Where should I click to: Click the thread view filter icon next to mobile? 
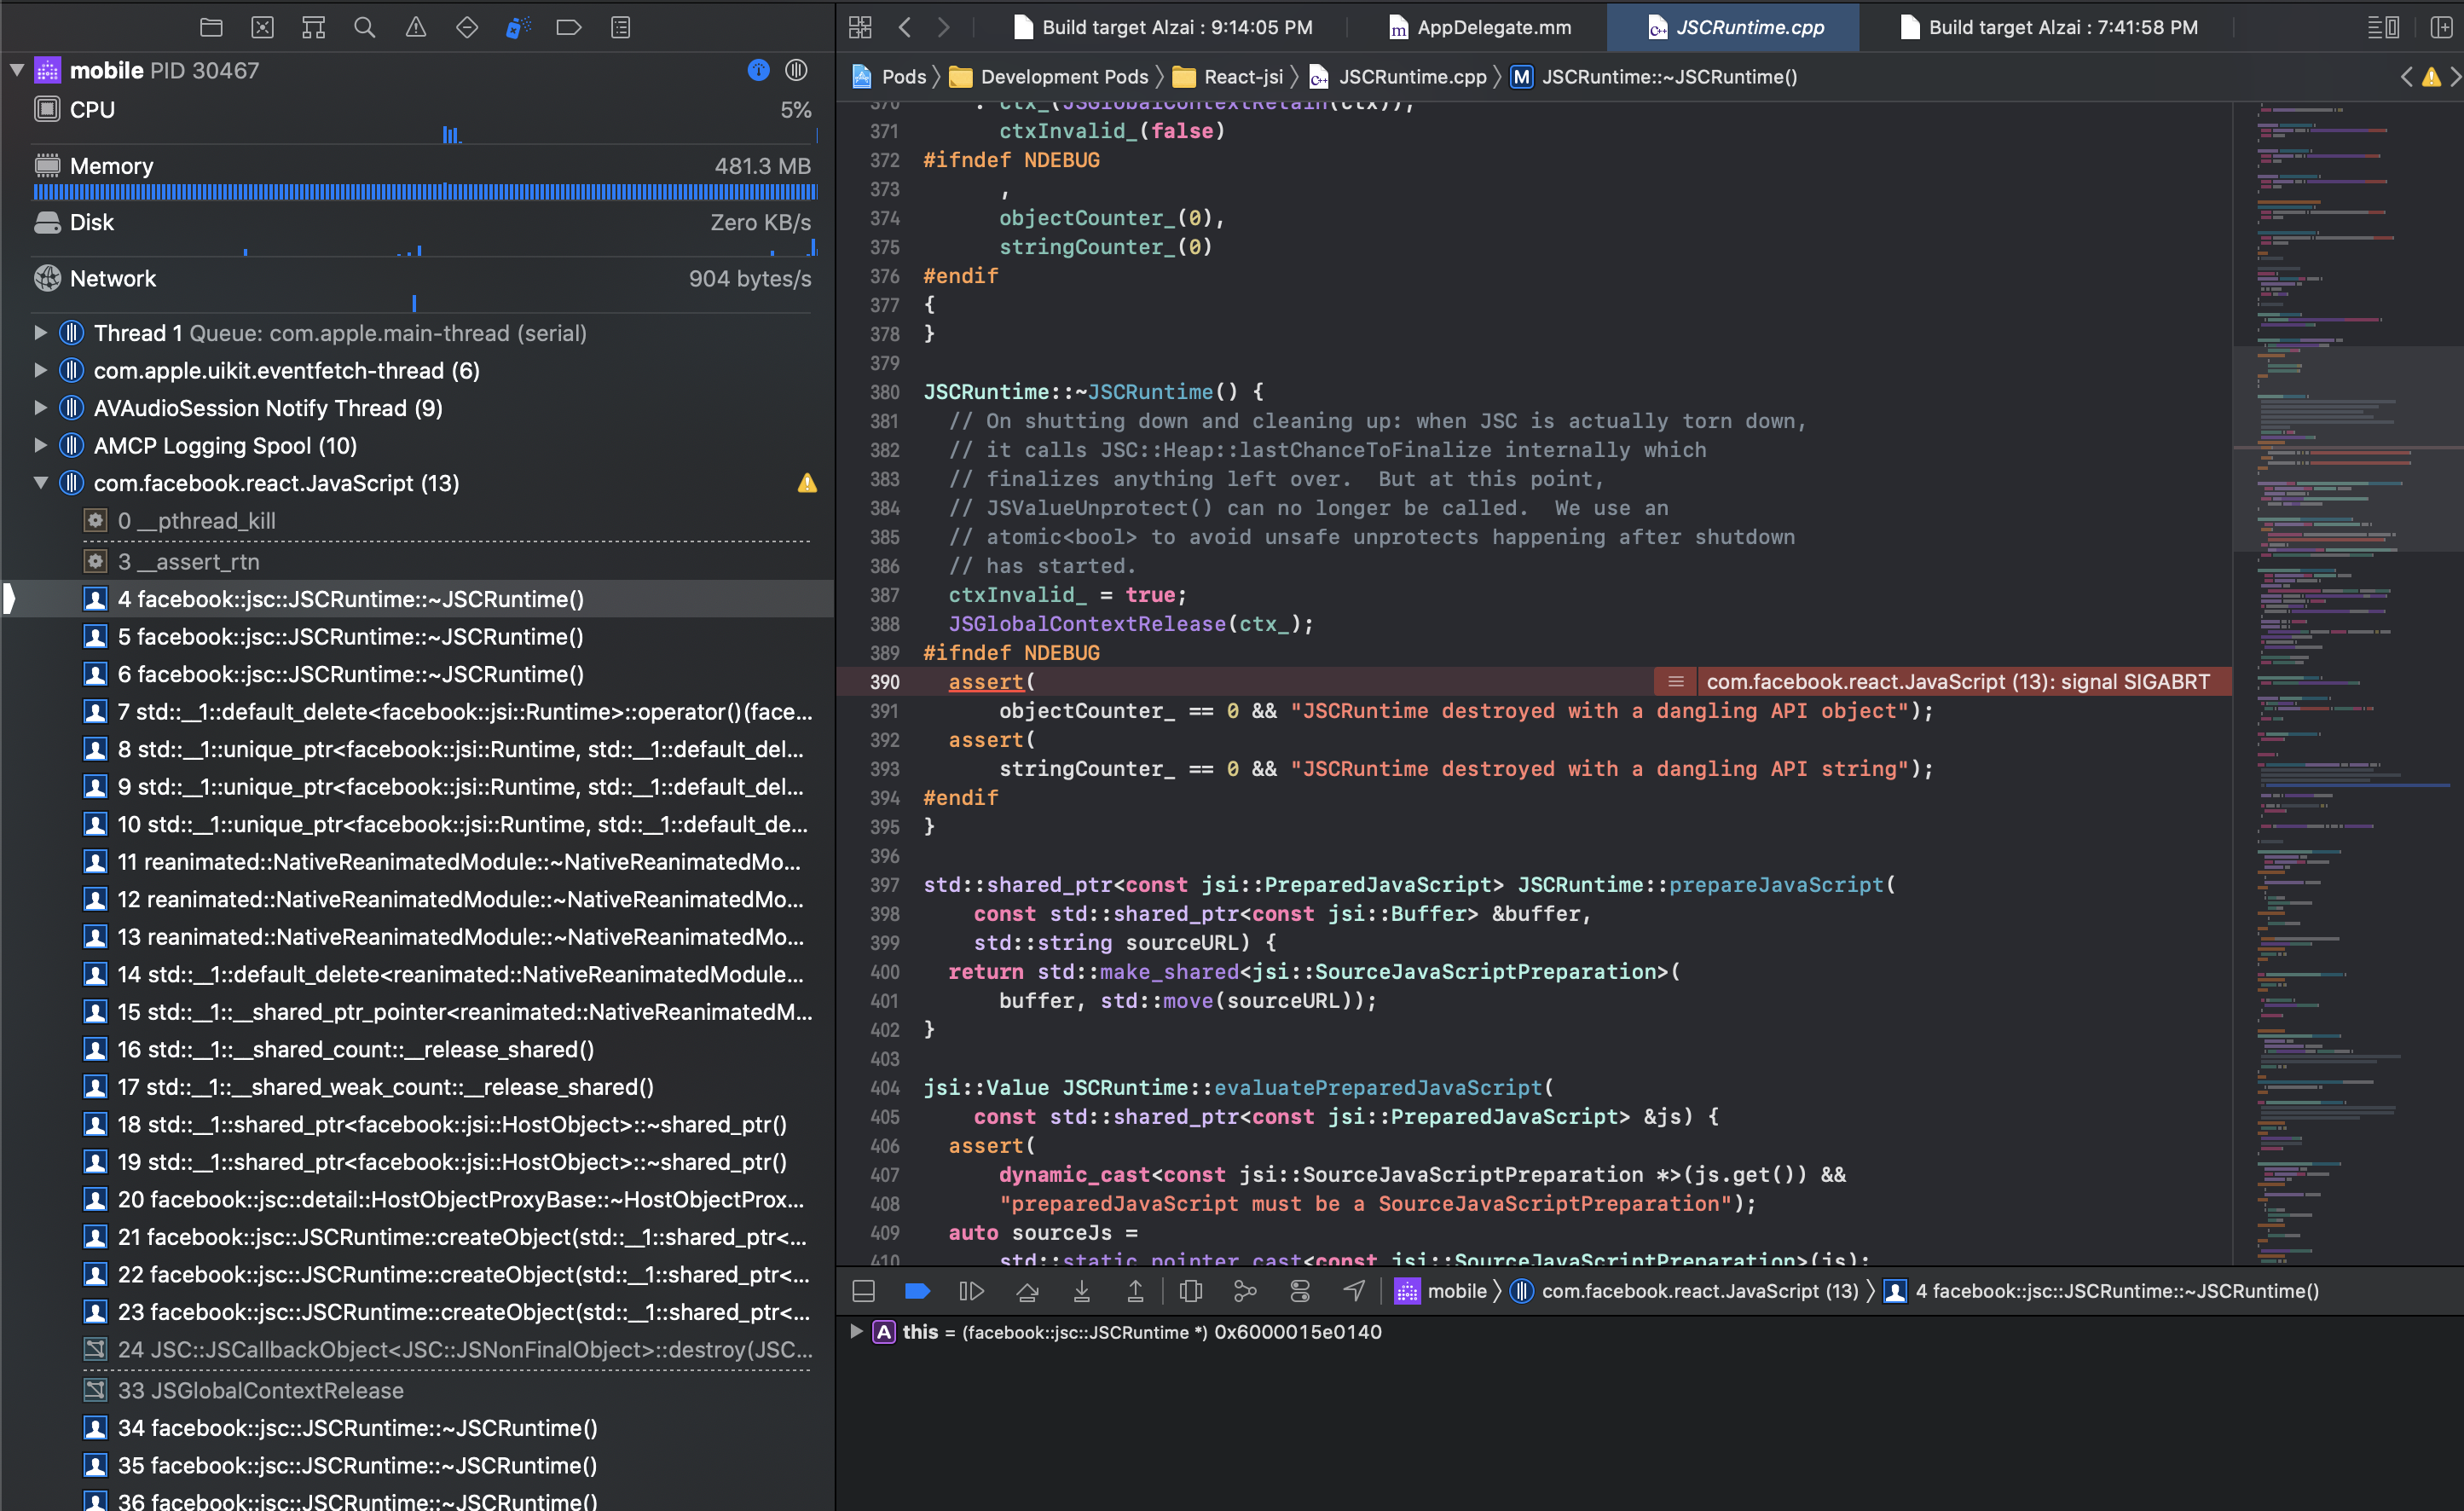pyautogui.click(x=796, y=70)
